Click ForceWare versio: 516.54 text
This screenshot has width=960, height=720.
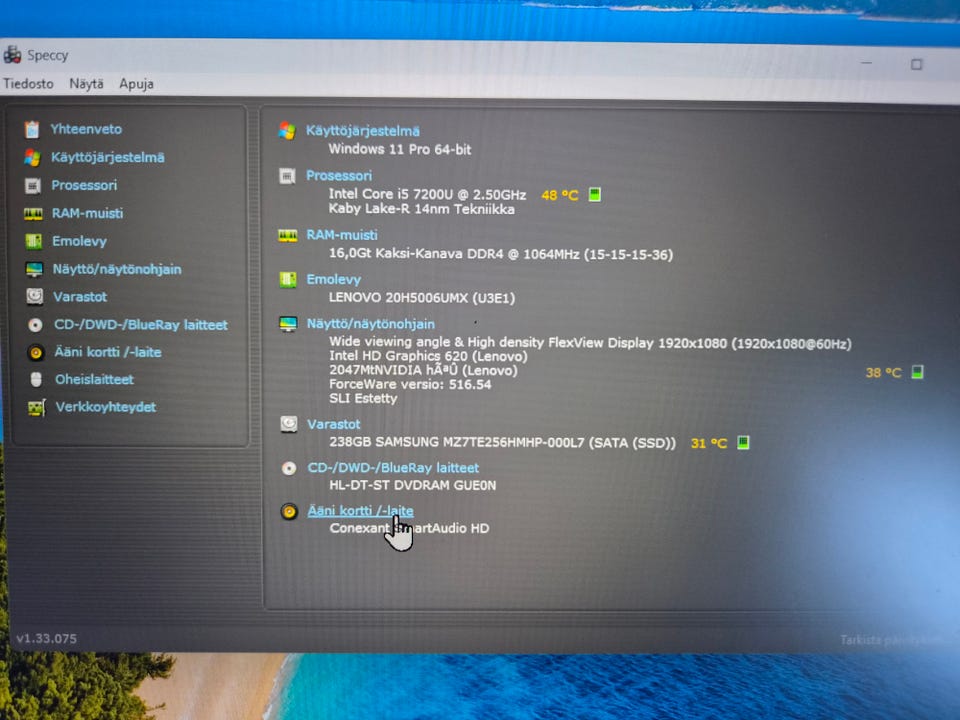410,384
